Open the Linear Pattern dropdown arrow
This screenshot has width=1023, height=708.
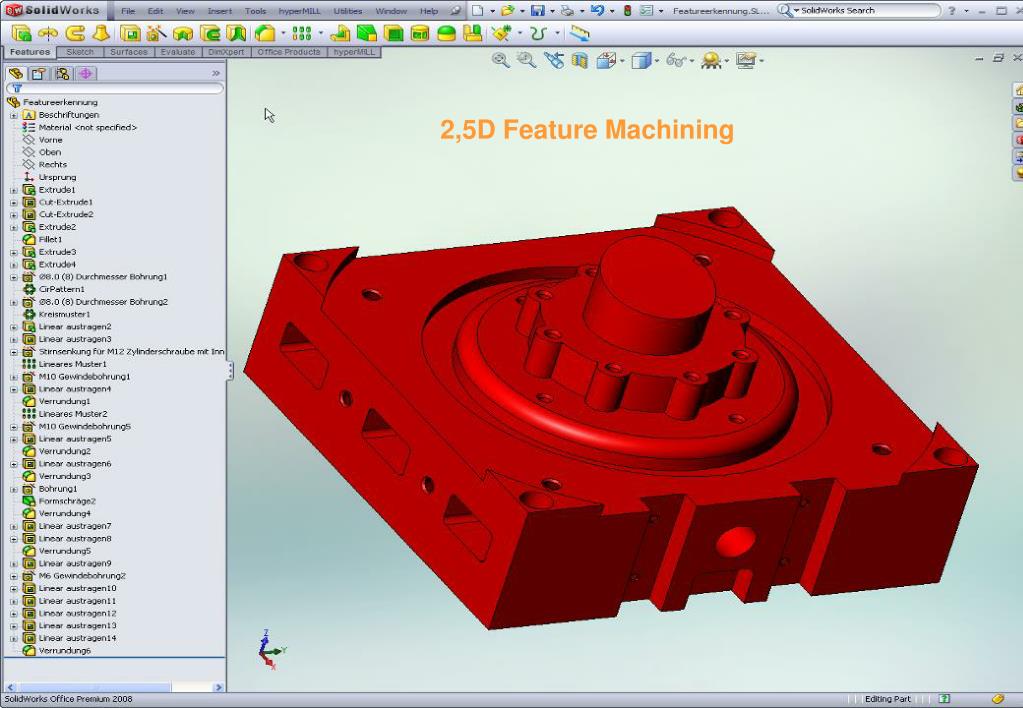coord(320,33)
